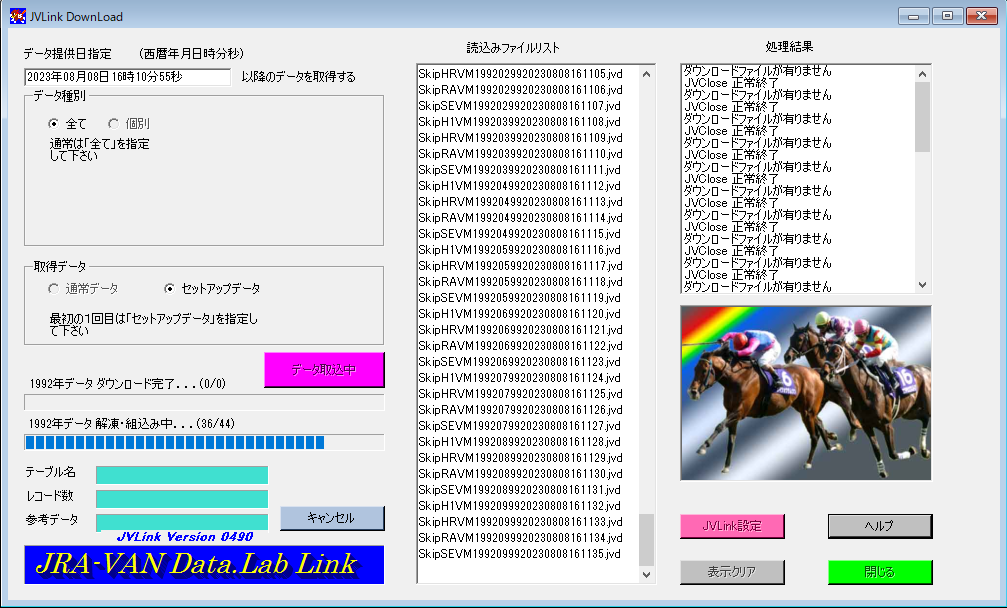Click scroll down arrow in 処理結果 list
Screen dimensions: 1007x608
click(922, 285)
